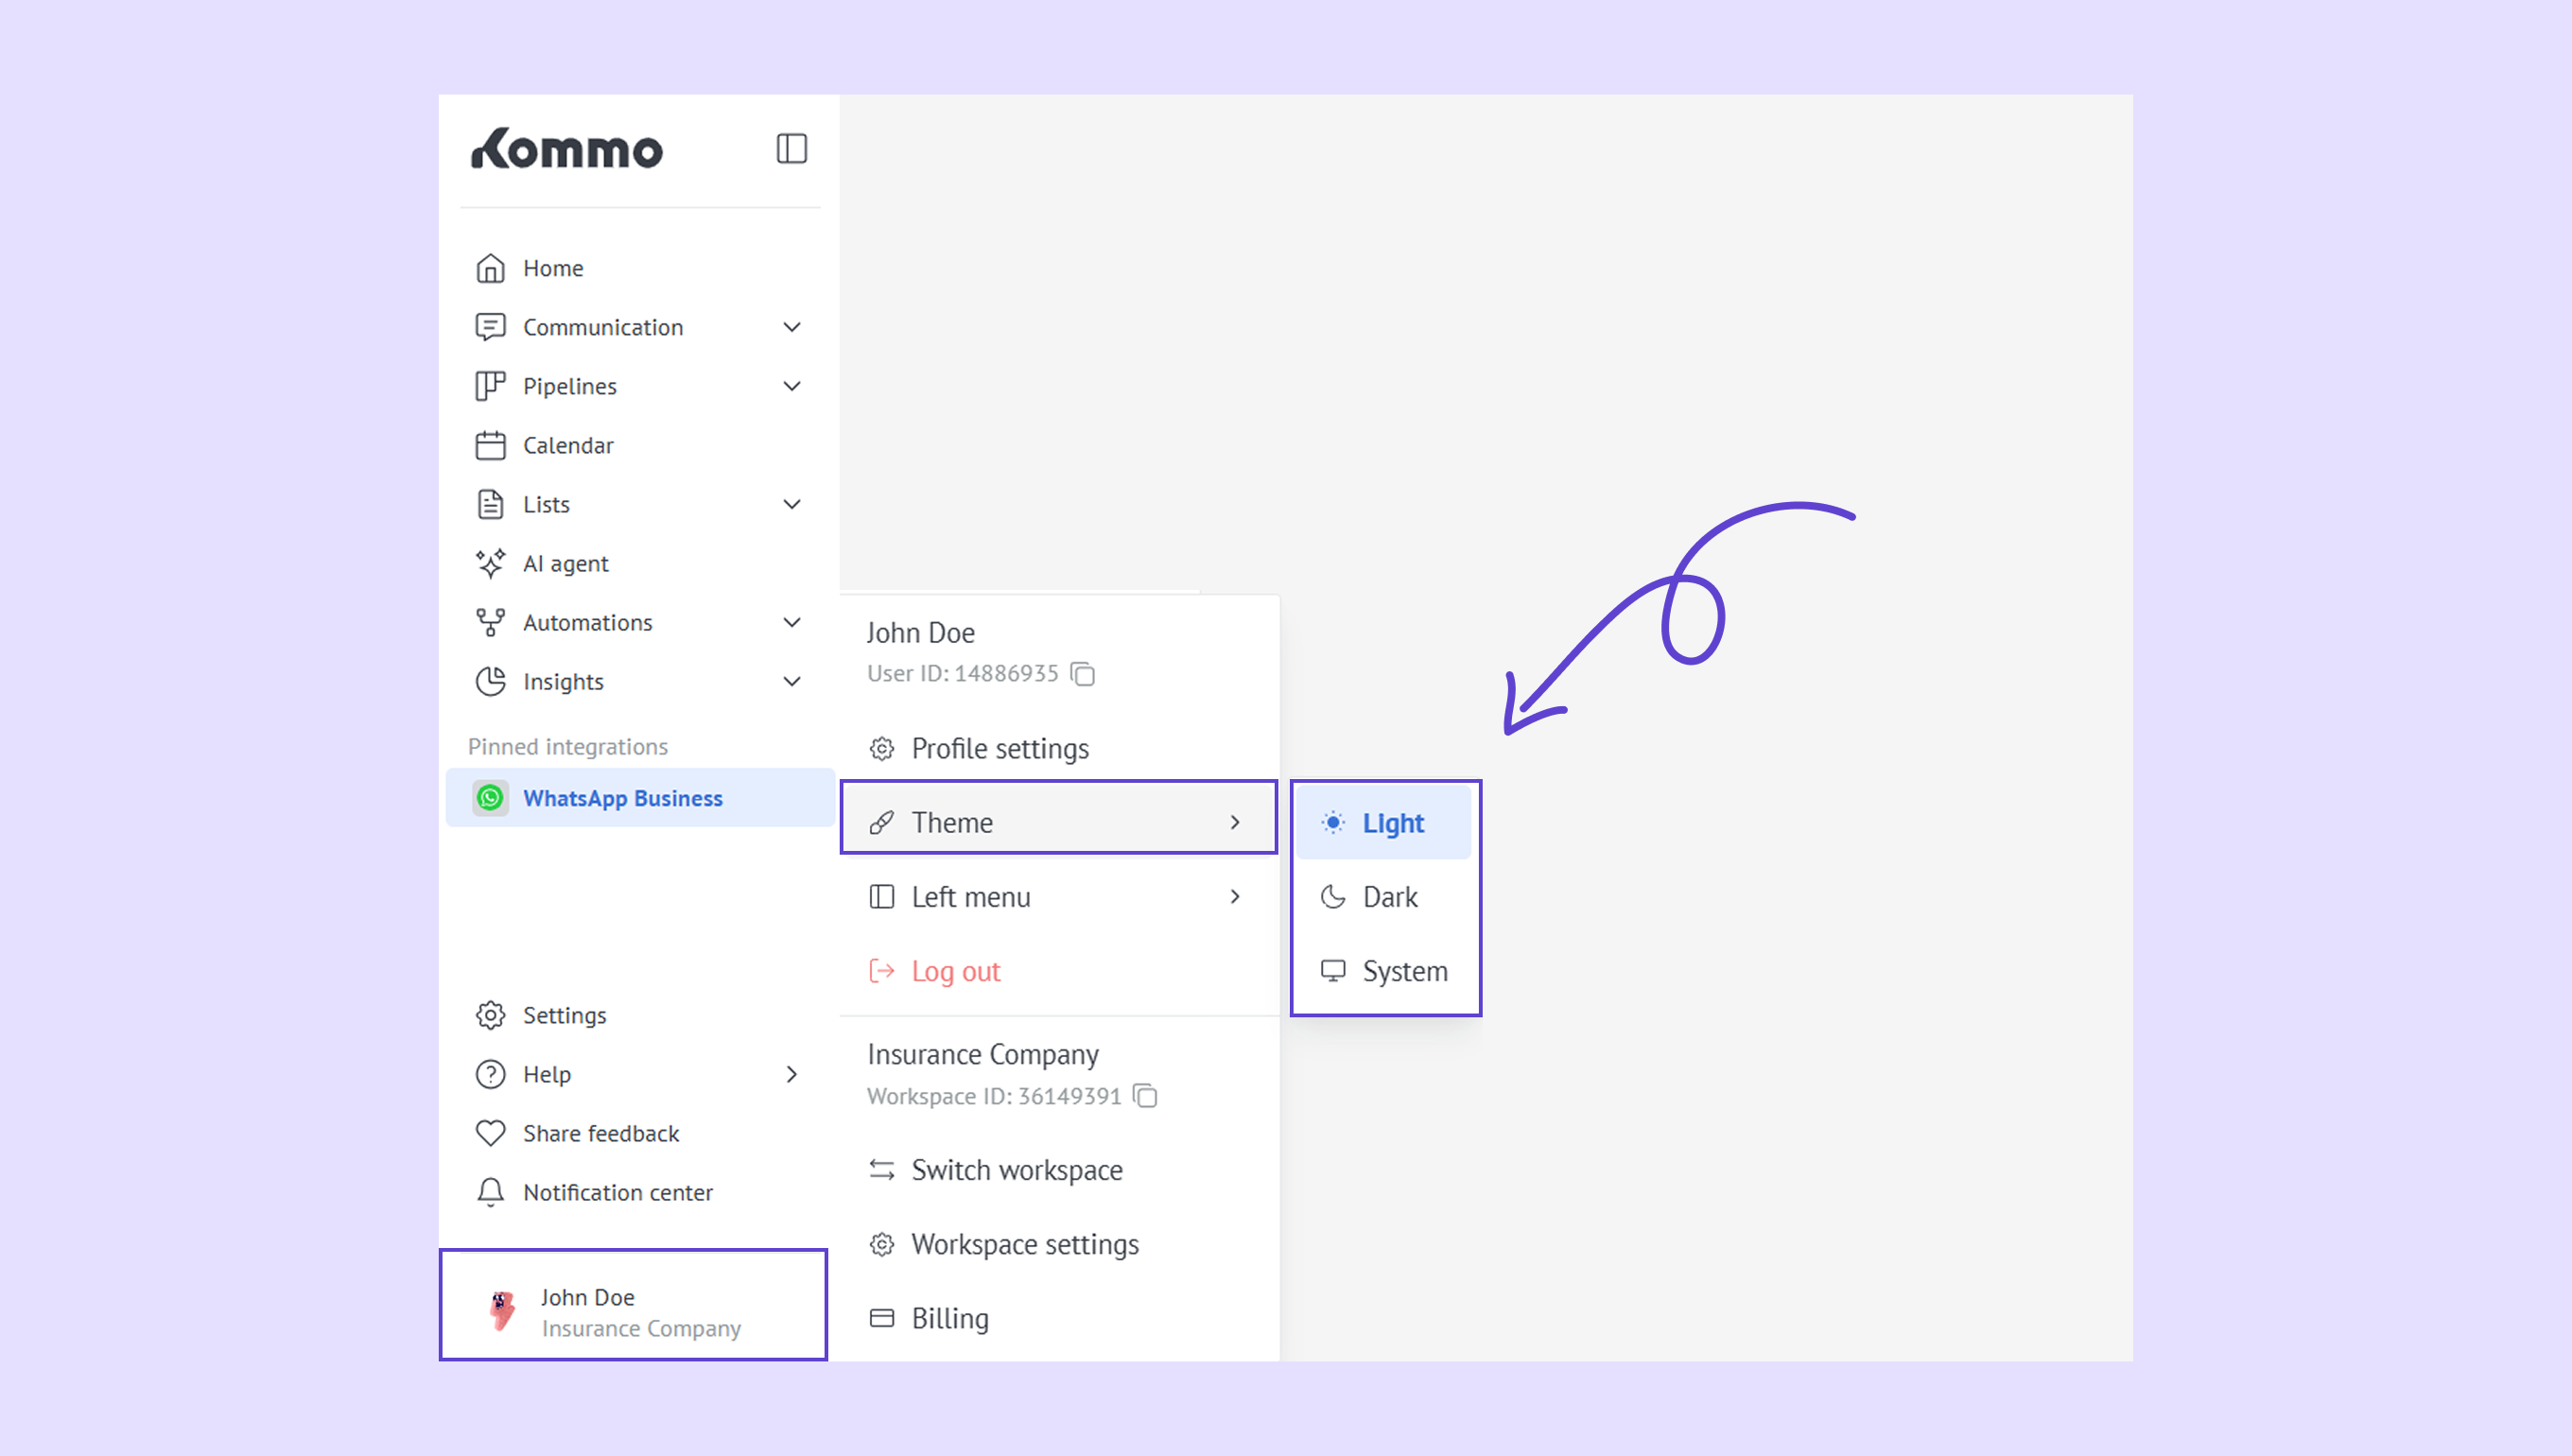Click the WhatsApp Business integration icon
This screenshot has height=1456, width=2572.
coord(490,798)
